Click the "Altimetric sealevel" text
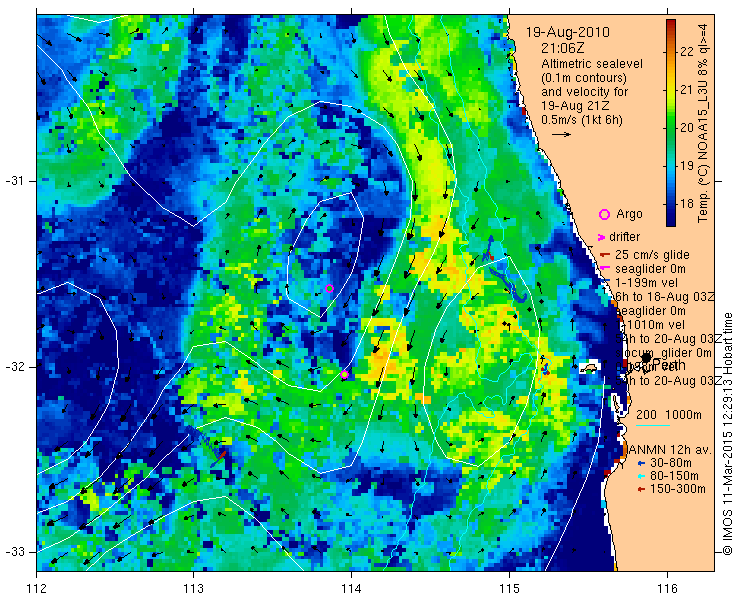The width and height of the screenshot is (740, 600). click(592, 63)
